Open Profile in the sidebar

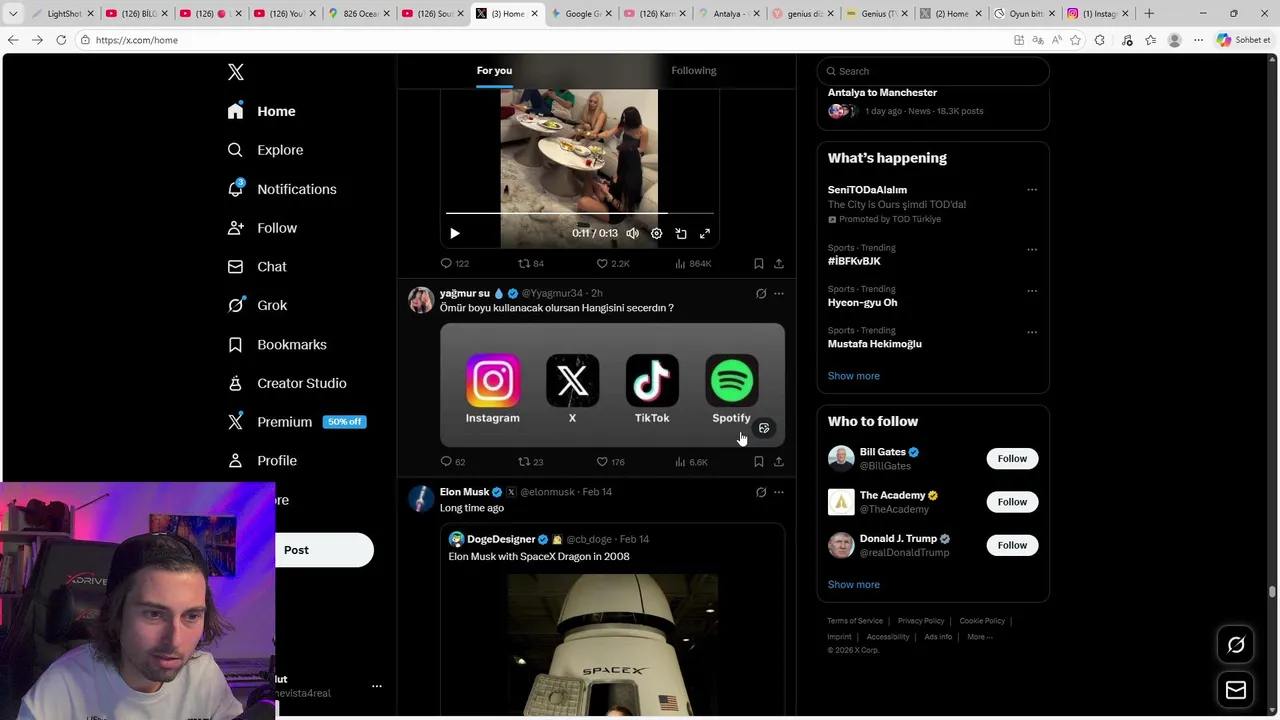click(262, 461)
